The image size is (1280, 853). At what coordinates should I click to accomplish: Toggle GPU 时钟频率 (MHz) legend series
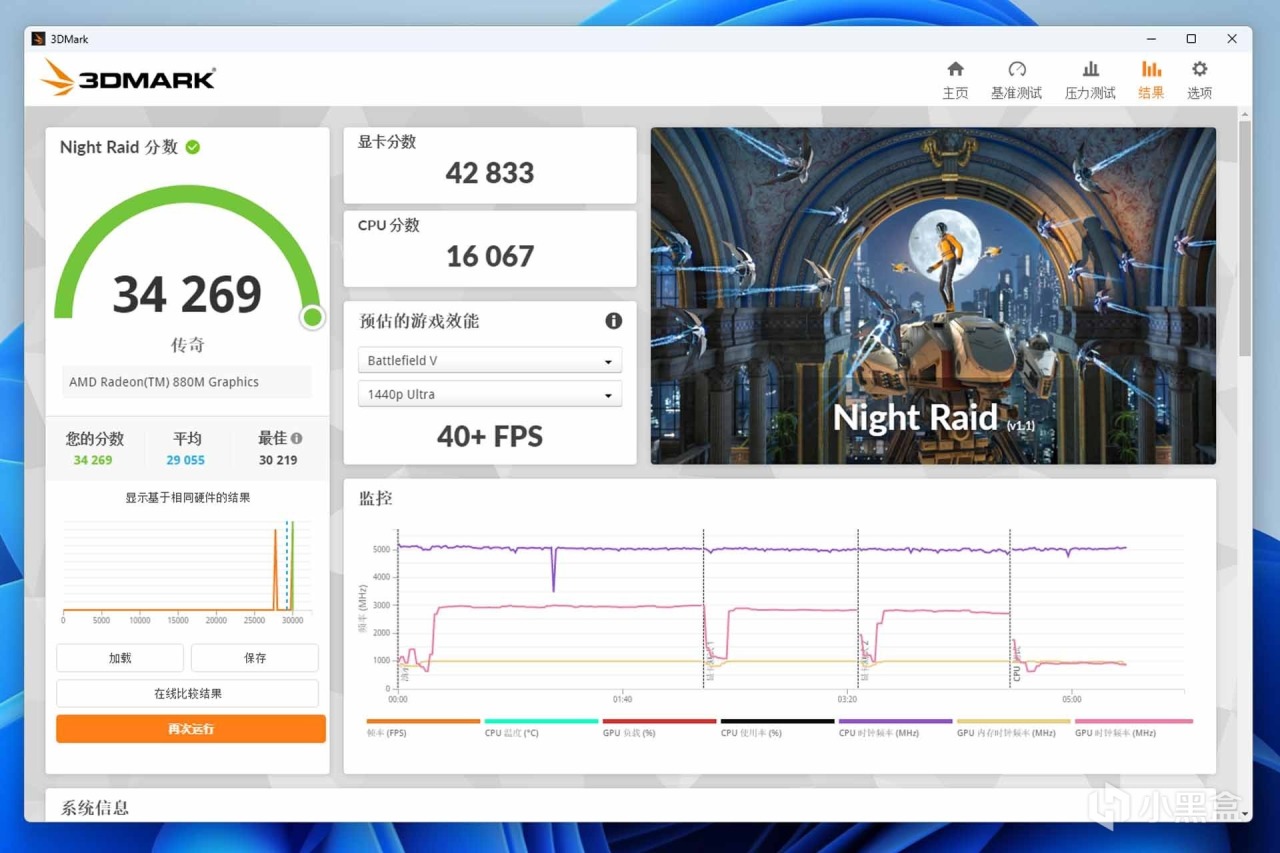point(1134,728)
